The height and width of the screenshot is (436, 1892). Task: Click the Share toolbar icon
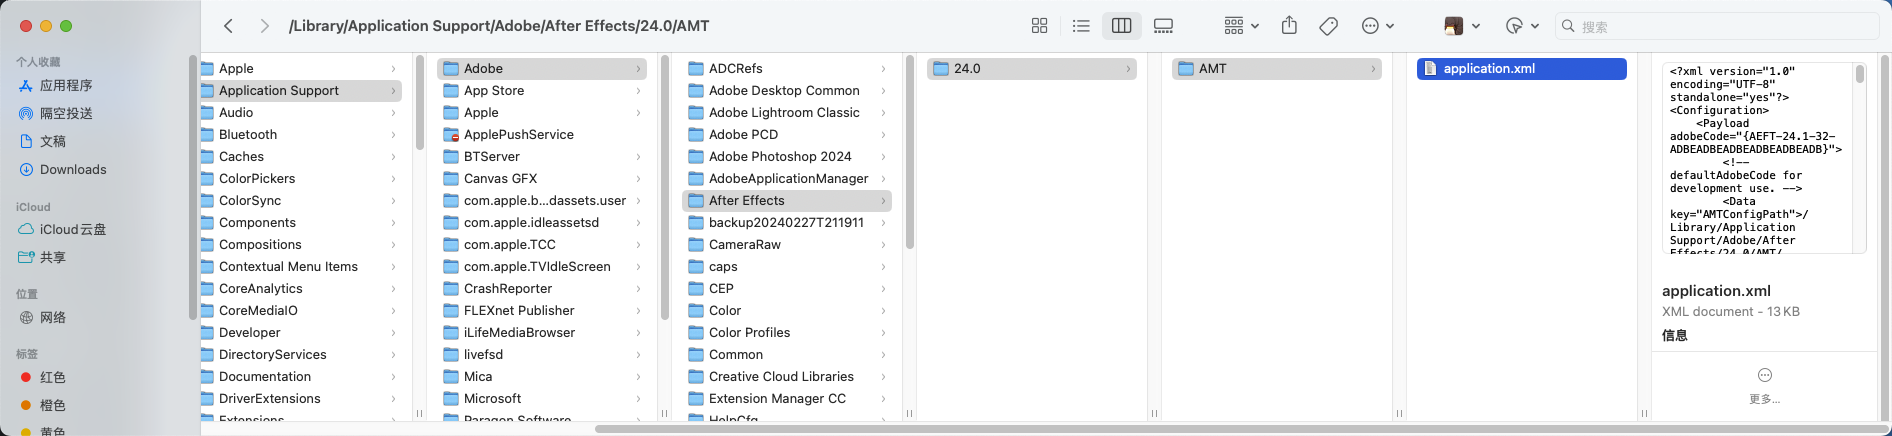[x=1289, y=26]
